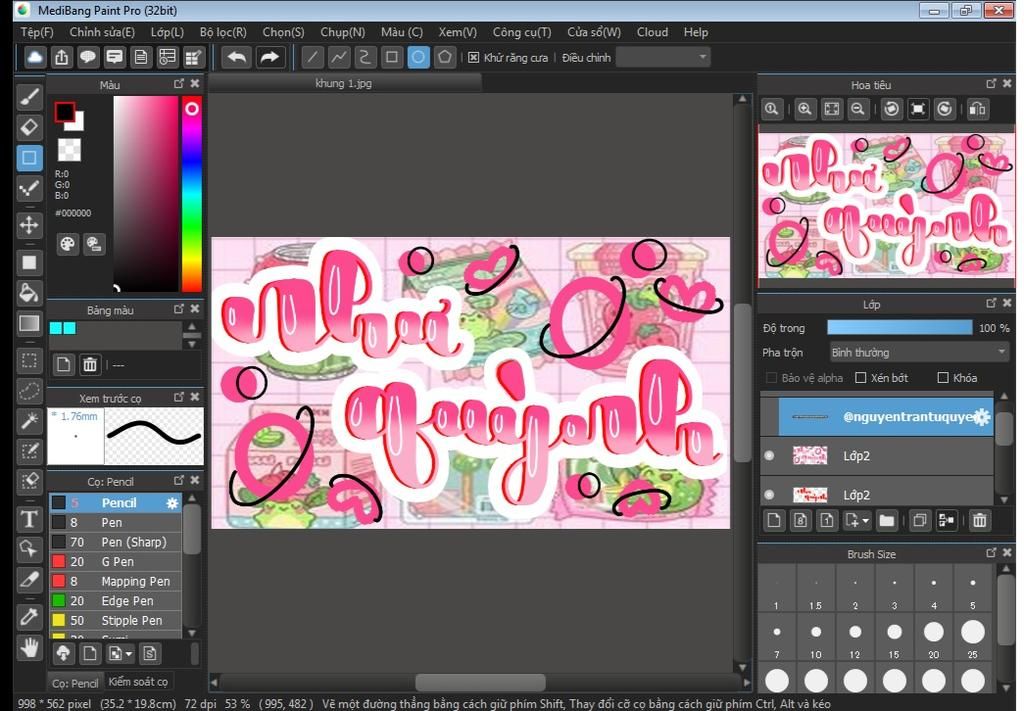Choose the polyline shape mode
1024x711 pixels.
point(339,57)
